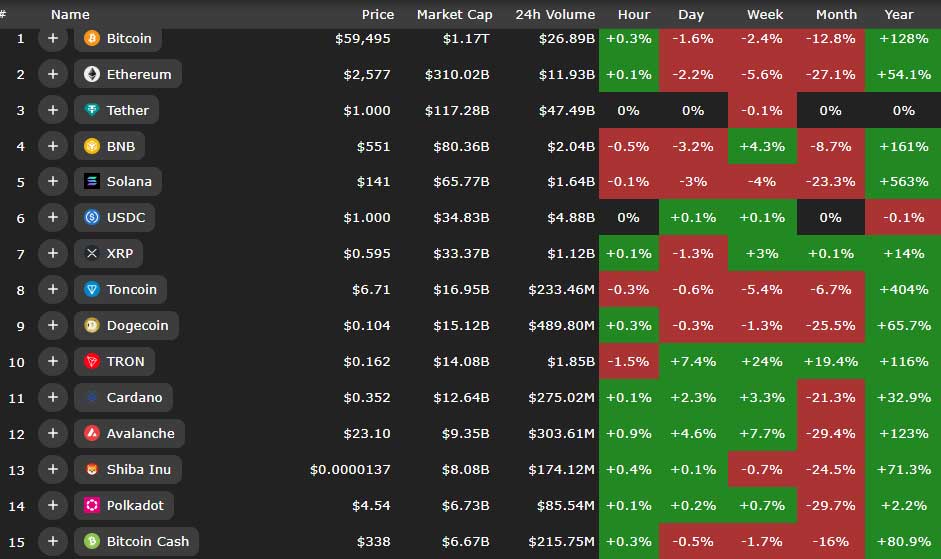This screenshot has height=559, width=941.
Task: Click the Tether logo icon
Action: (92, 110)
